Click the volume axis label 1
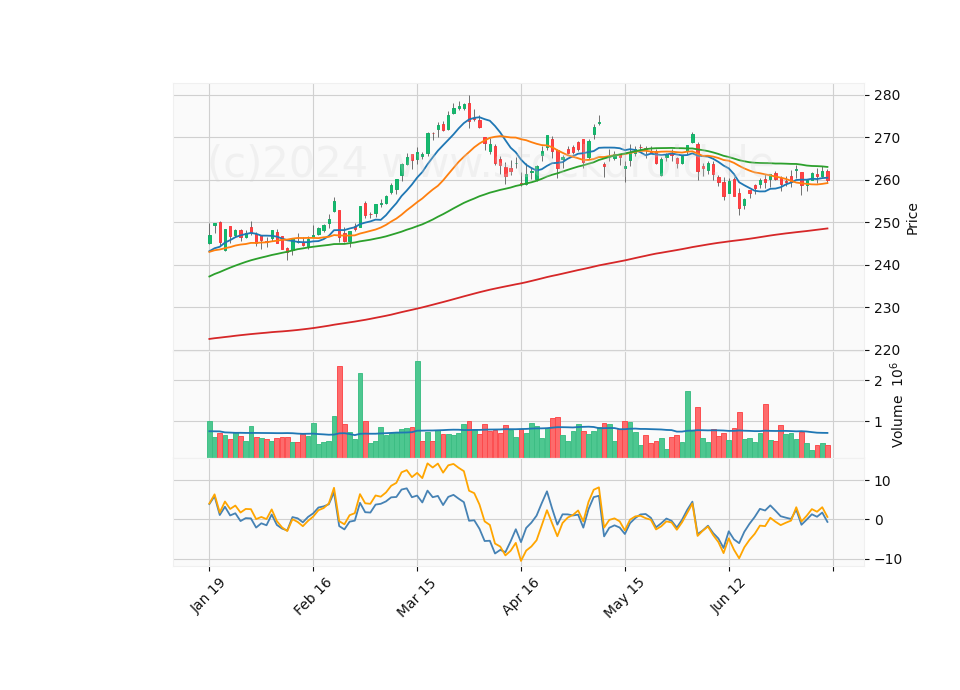The width and height of the screenshot is (960, 690). [879, 422]
